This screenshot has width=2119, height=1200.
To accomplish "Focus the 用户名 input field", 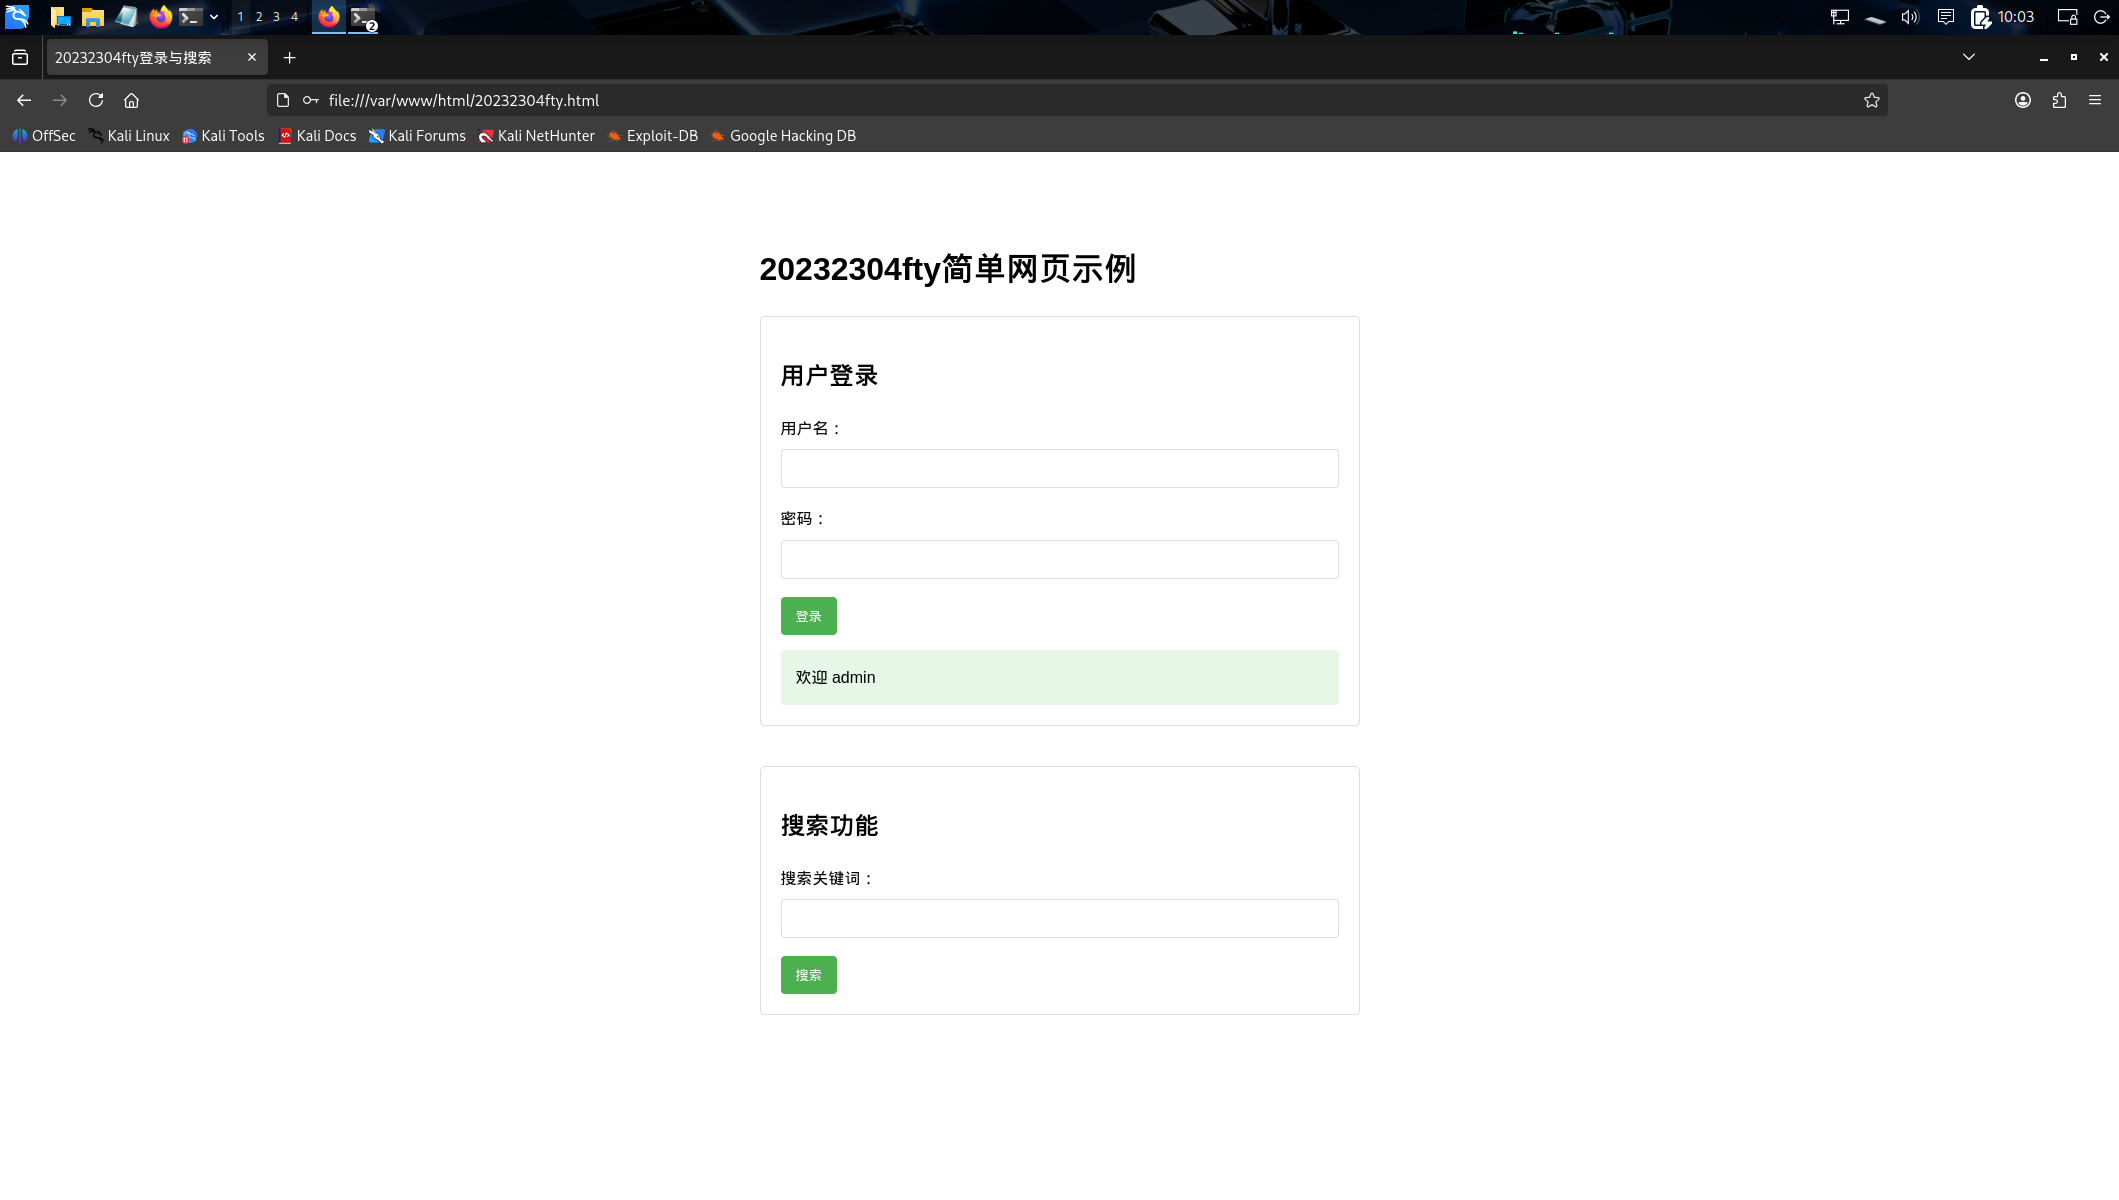I will 1059,469.
